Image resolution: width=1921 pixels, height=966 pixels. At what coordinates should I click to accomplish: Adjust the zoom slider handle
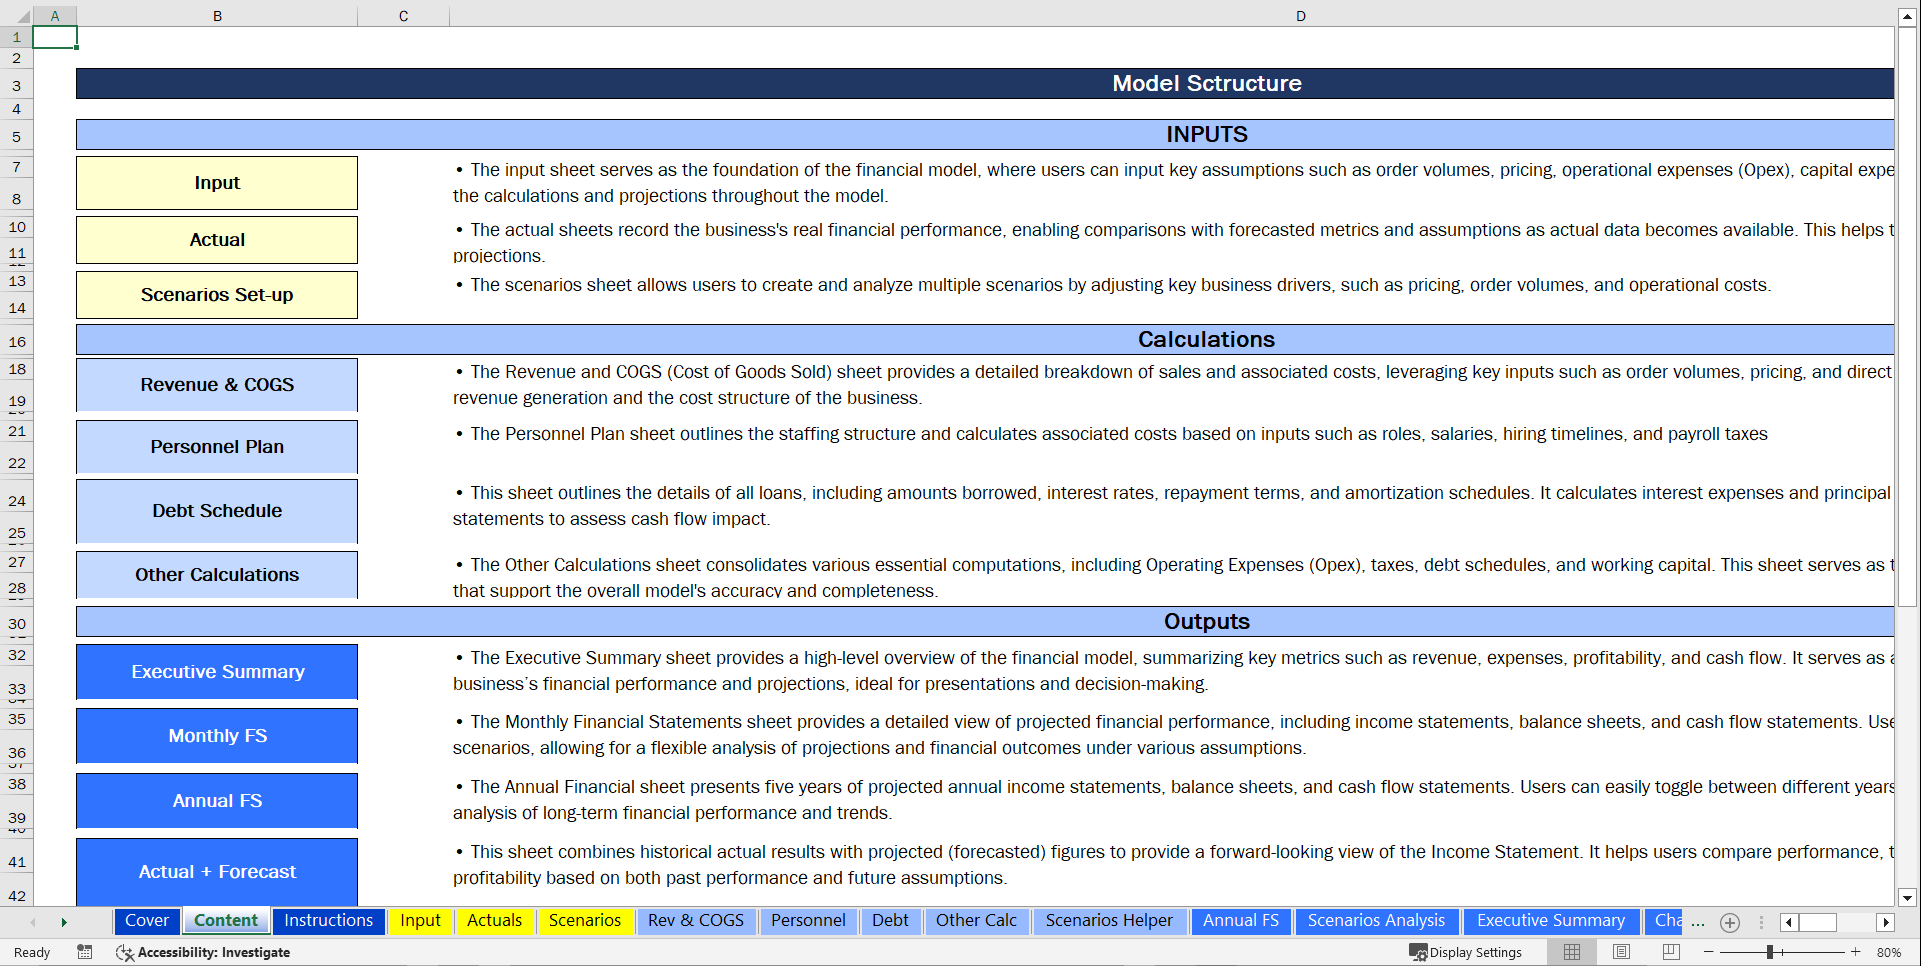pos(1772,952)
